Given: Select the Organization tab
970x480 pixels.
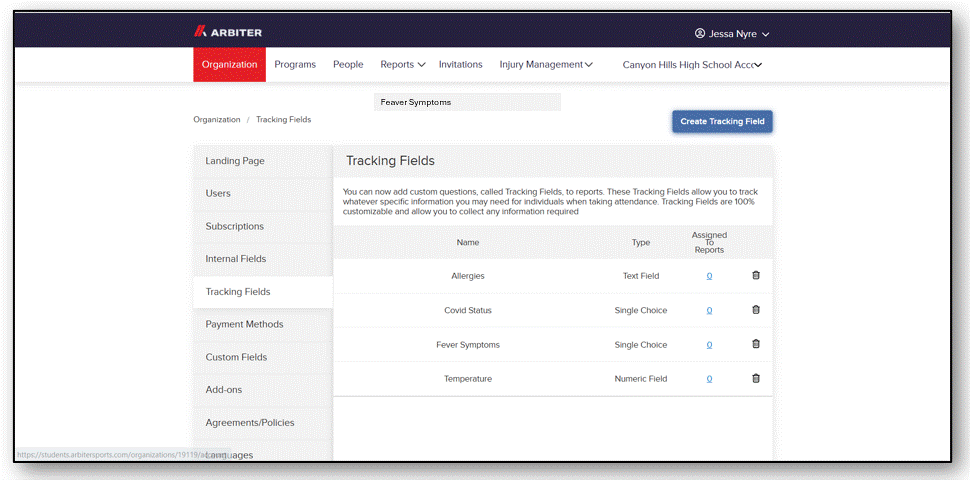Looking at the screenshot, I should pyautogui.click(x=230, y=64).
